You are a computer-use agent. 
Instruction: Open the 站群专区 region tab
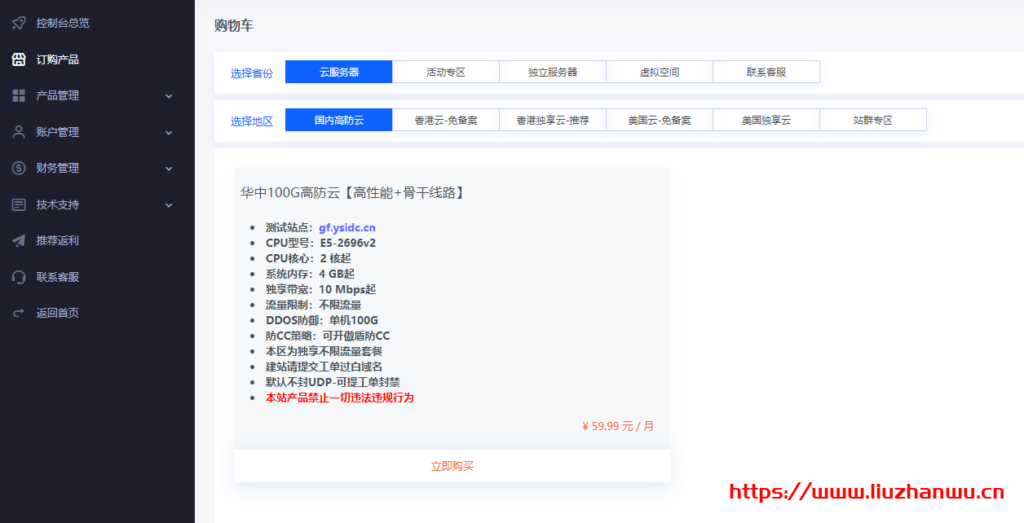point(873,120)
